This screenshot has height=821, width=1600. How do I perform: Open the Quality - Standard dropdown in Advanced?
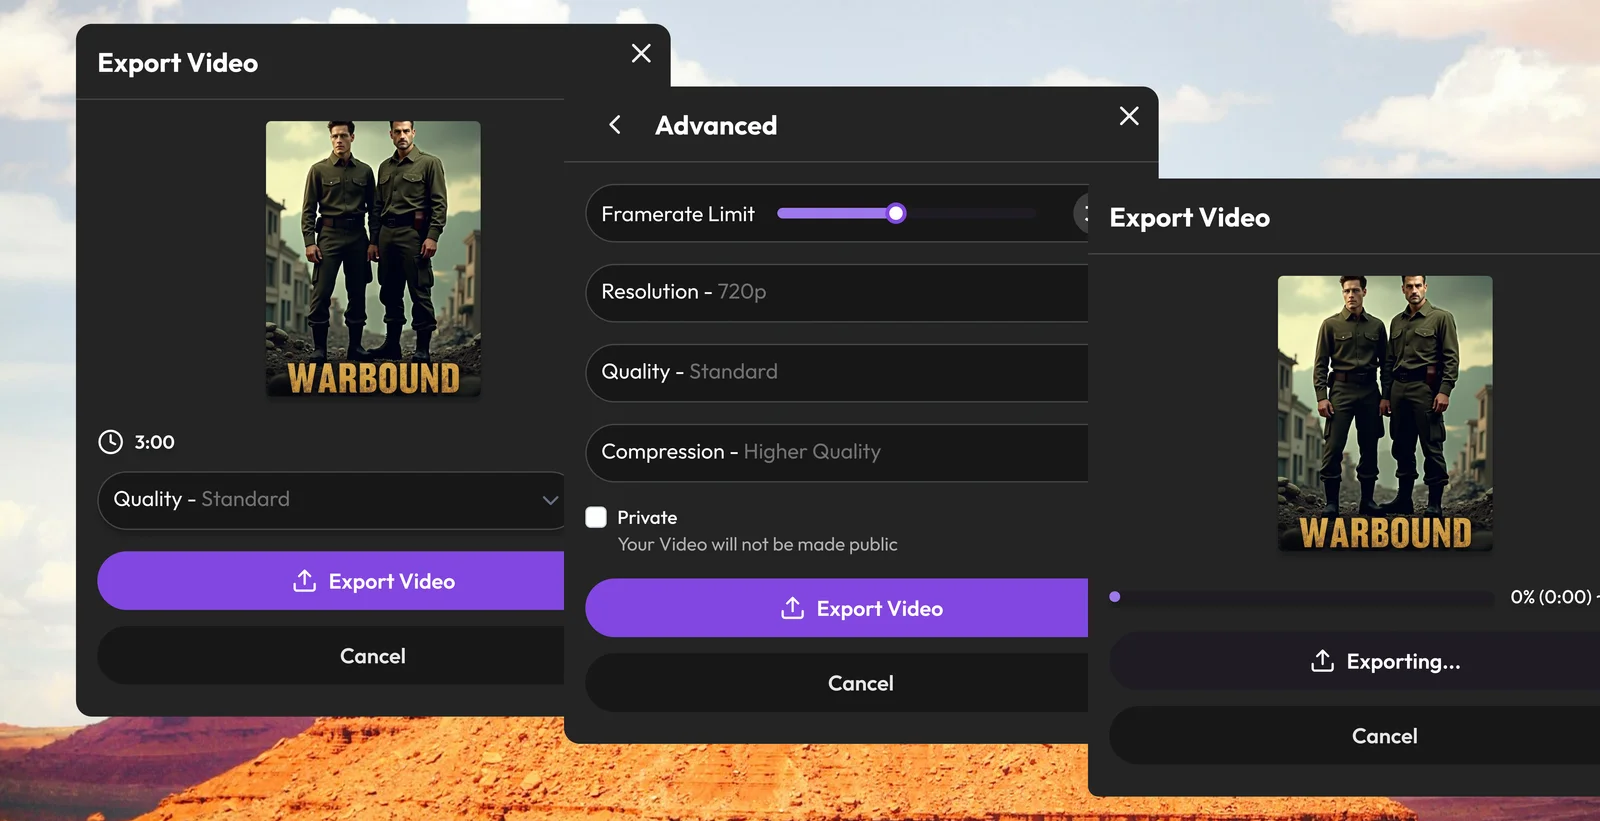pos(837,373)
